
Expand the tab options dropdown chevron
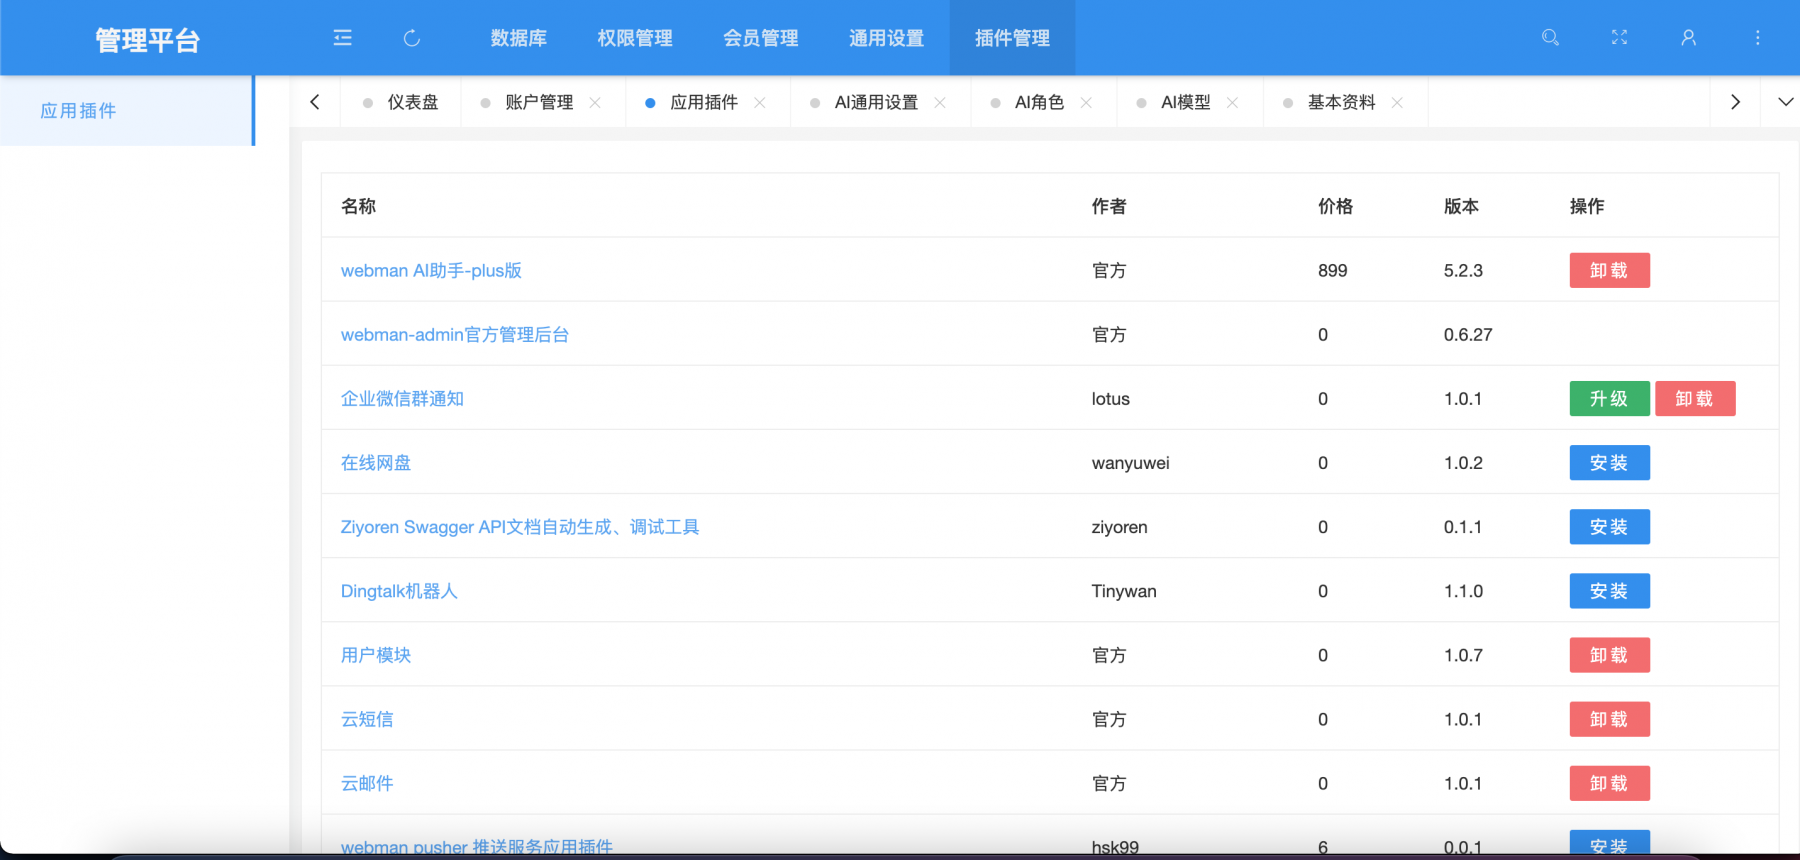[x=1785, y=102]
